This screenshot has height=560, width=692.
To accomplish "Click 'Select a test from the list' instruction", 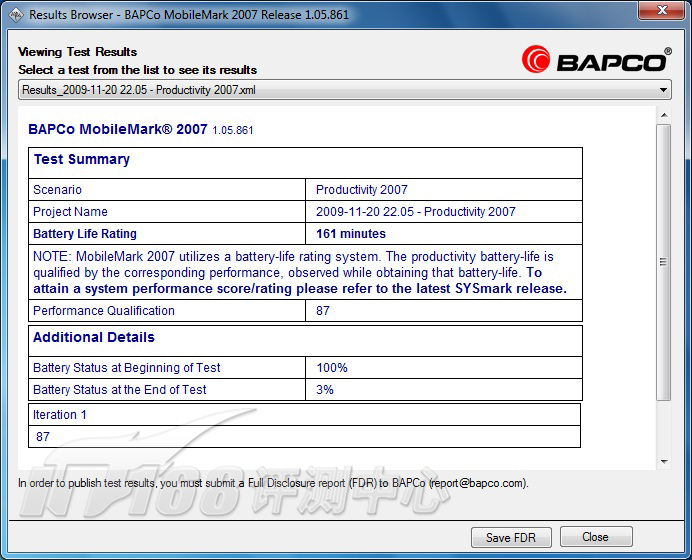I will (138, 70).
